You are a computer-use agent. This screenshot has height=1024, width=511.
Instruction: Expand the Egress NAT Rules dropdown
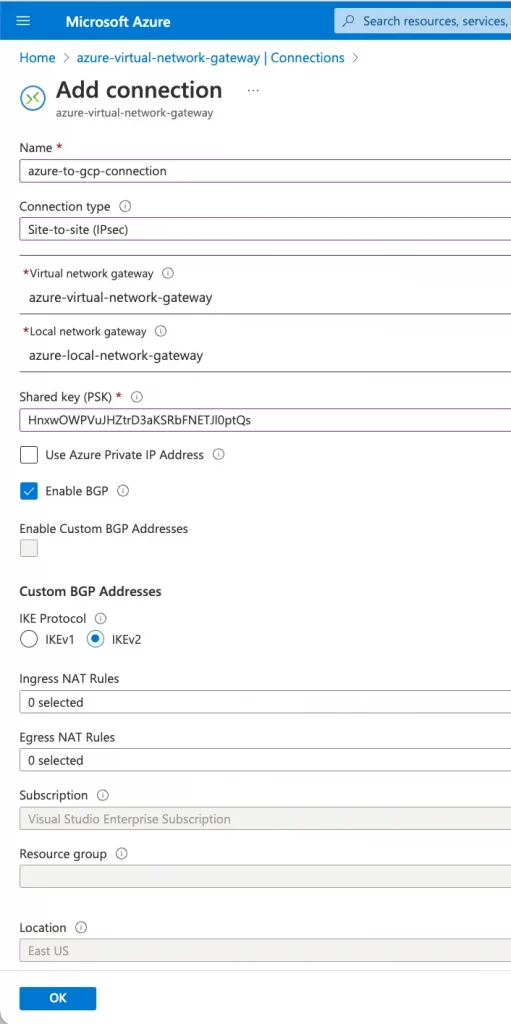265,760
